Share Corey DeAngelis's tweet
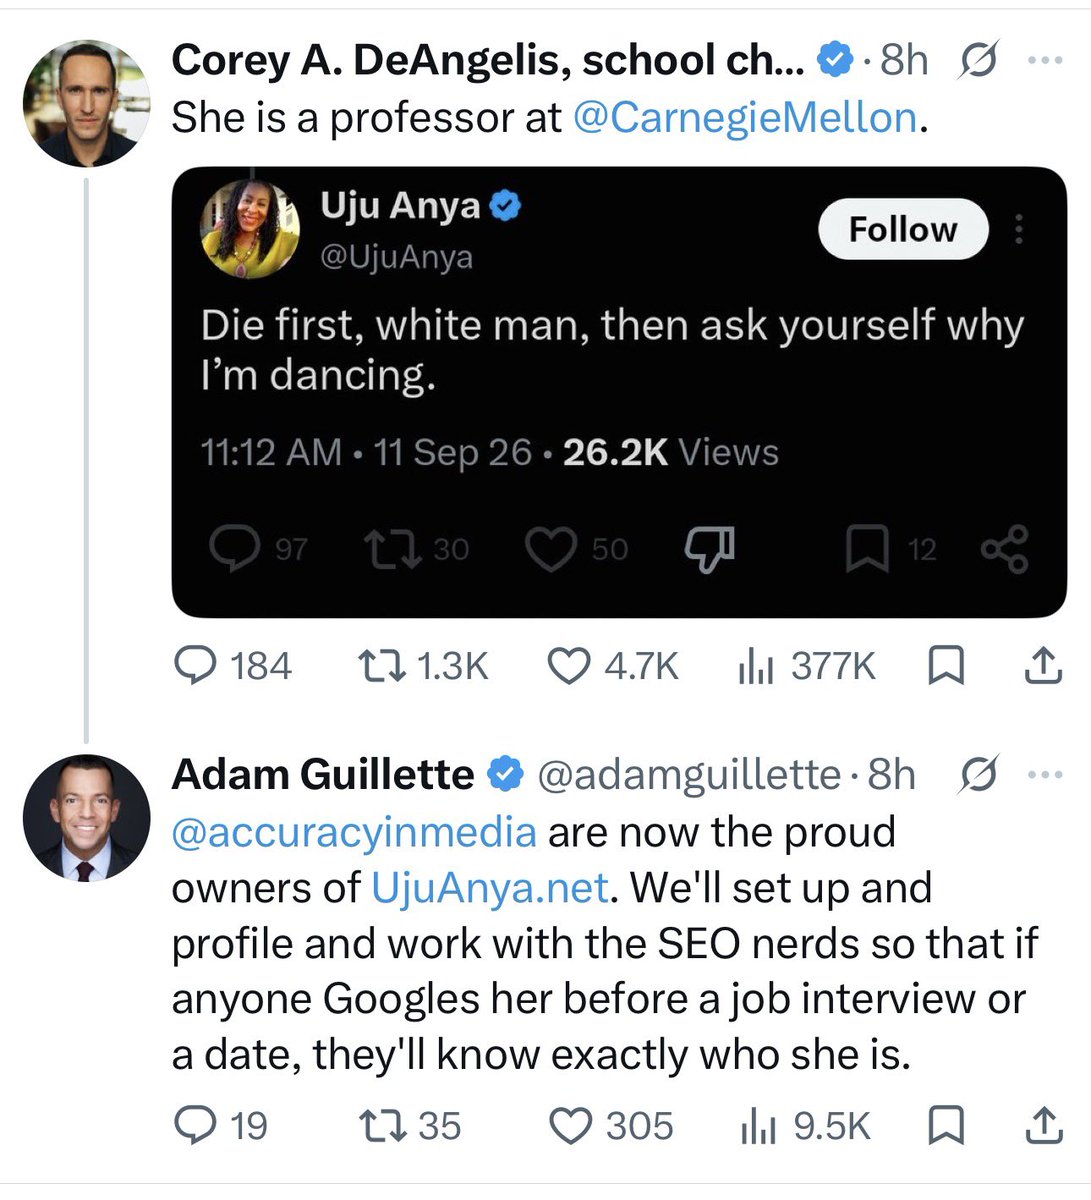The image size is (1091, 1200). (x=1042, y=666)
